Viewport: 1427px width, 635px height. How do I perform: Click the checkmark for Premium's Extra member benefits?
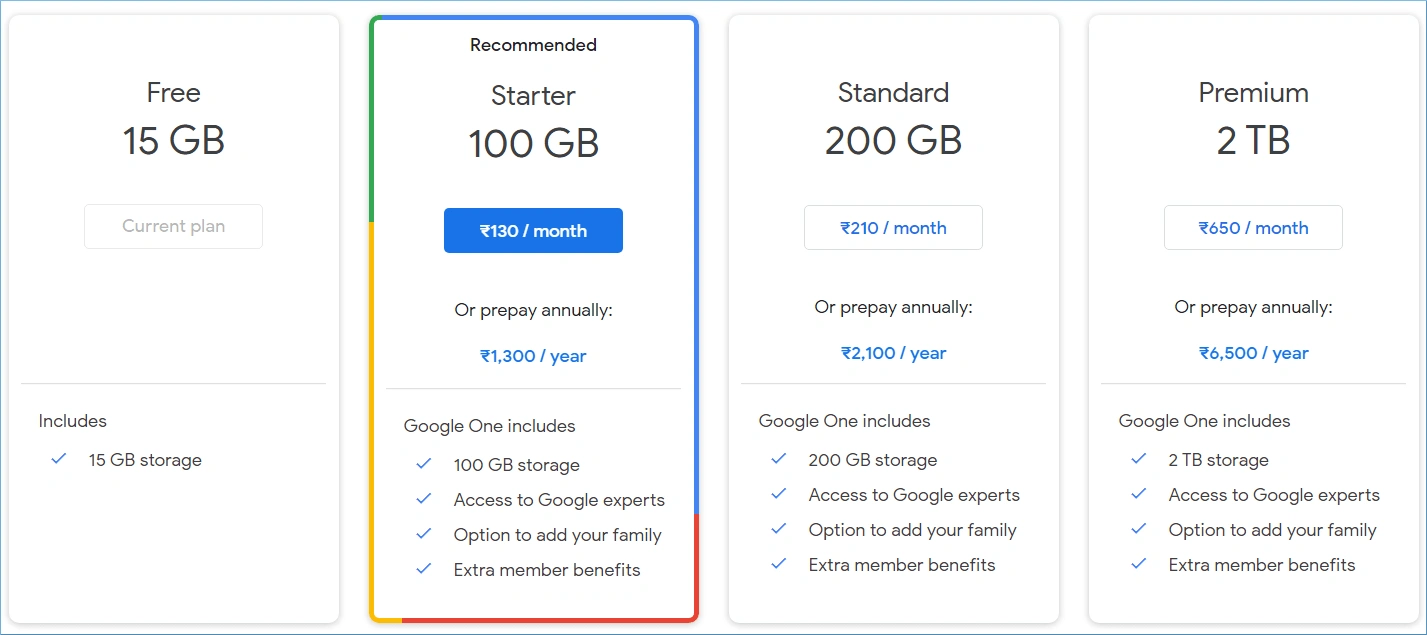[1138, 564]
